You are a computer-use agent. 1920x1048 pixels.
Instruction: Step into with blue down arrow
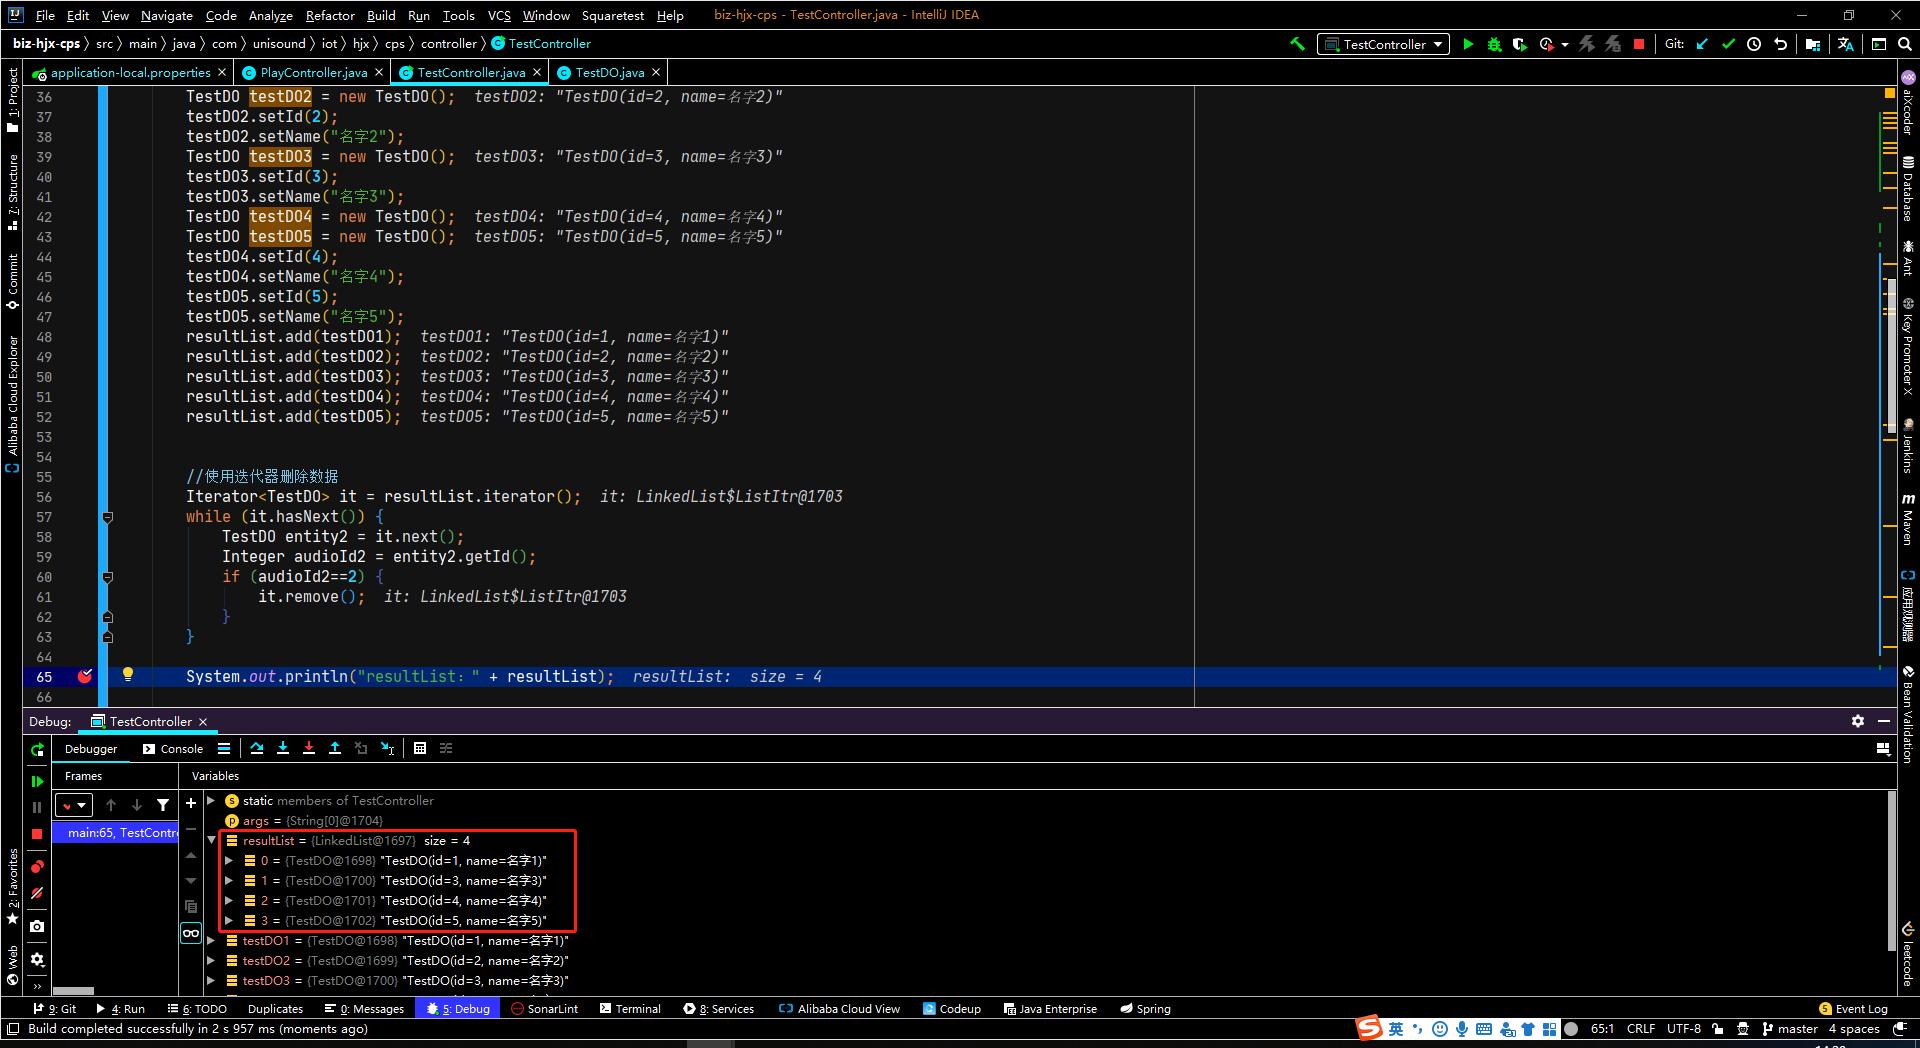coord(283,748)
